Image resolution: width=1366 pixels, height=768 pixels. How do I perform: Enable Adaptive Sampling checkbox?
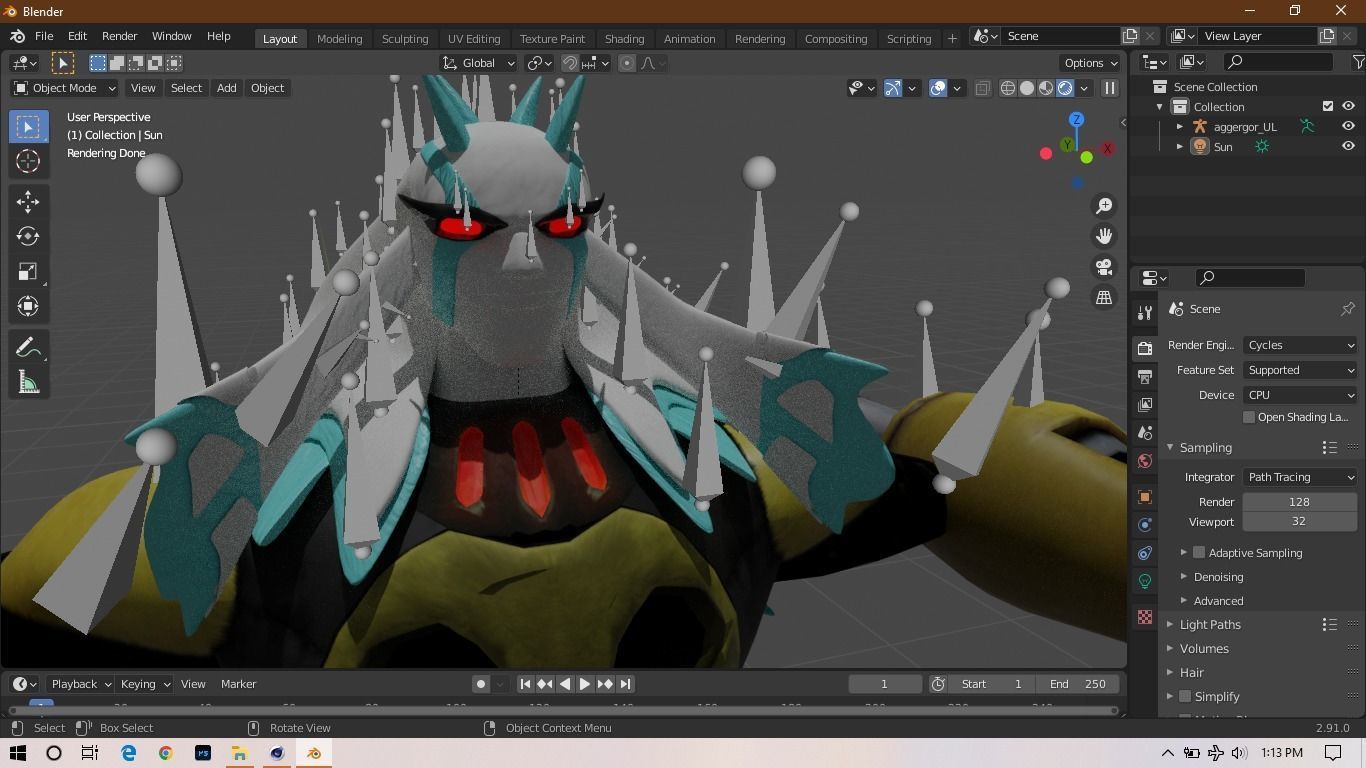click(x=1199, y=552)
